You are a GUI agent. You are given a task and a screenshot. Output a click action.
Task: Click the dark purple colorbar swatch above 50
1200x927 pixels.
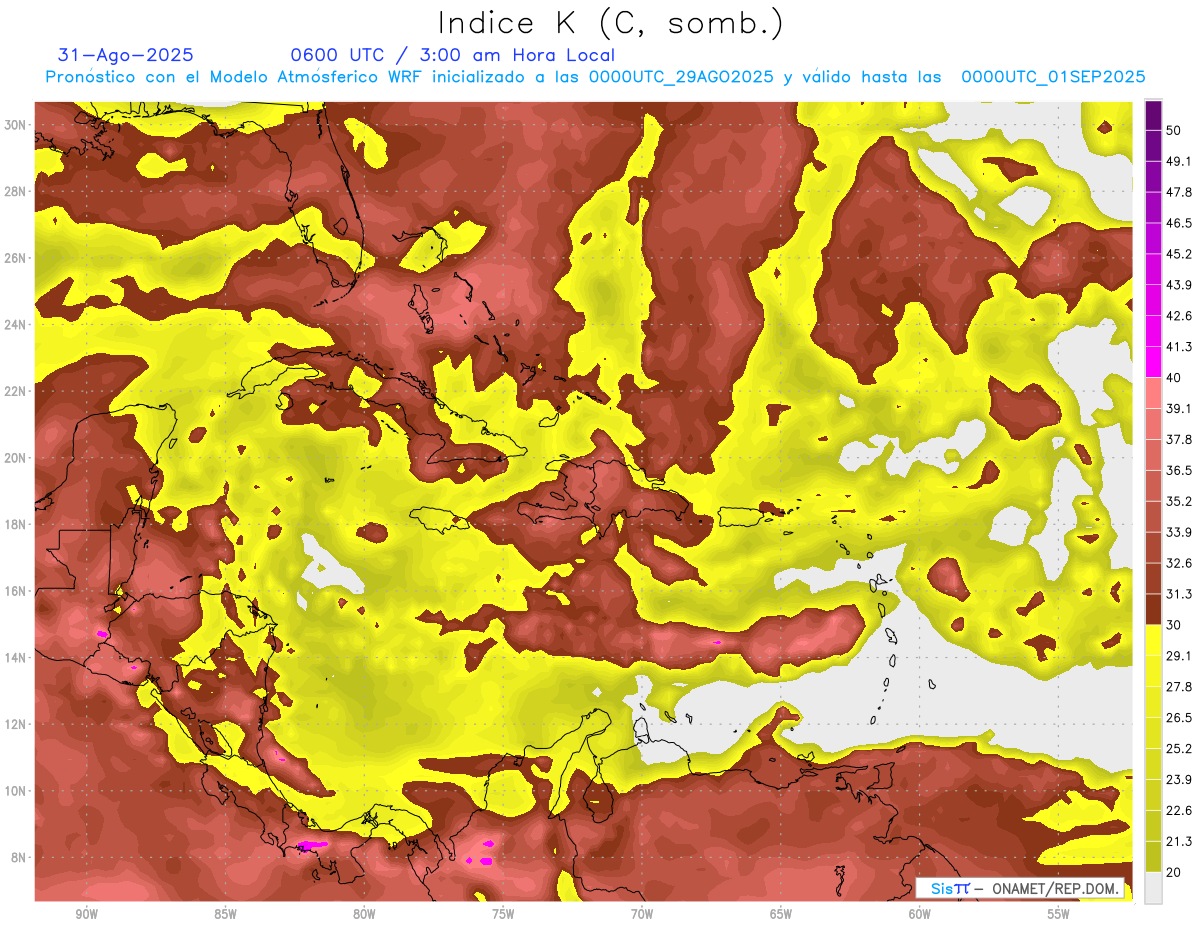pos(1154,115)
